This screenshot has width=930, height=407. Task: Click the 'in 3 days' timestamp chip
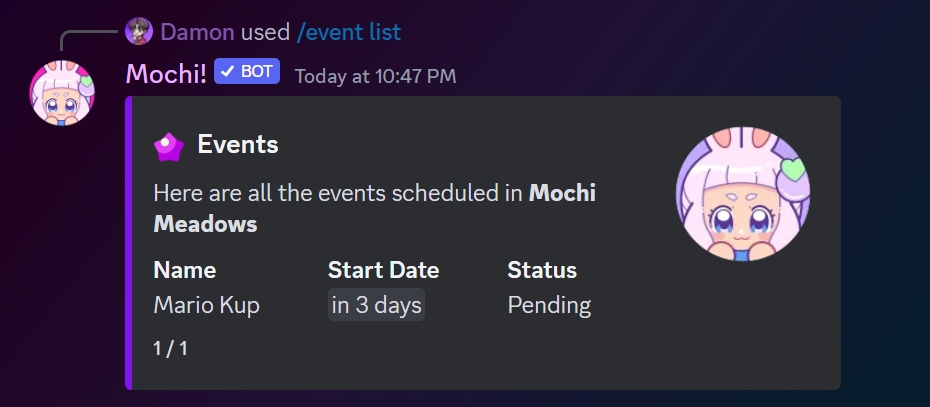click(x=376, y=305)
